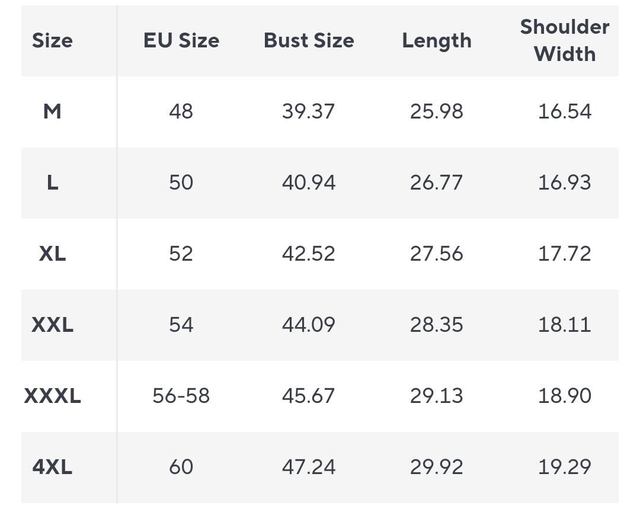
Task: Click bust size value 47.24
Action: point(308,467)
